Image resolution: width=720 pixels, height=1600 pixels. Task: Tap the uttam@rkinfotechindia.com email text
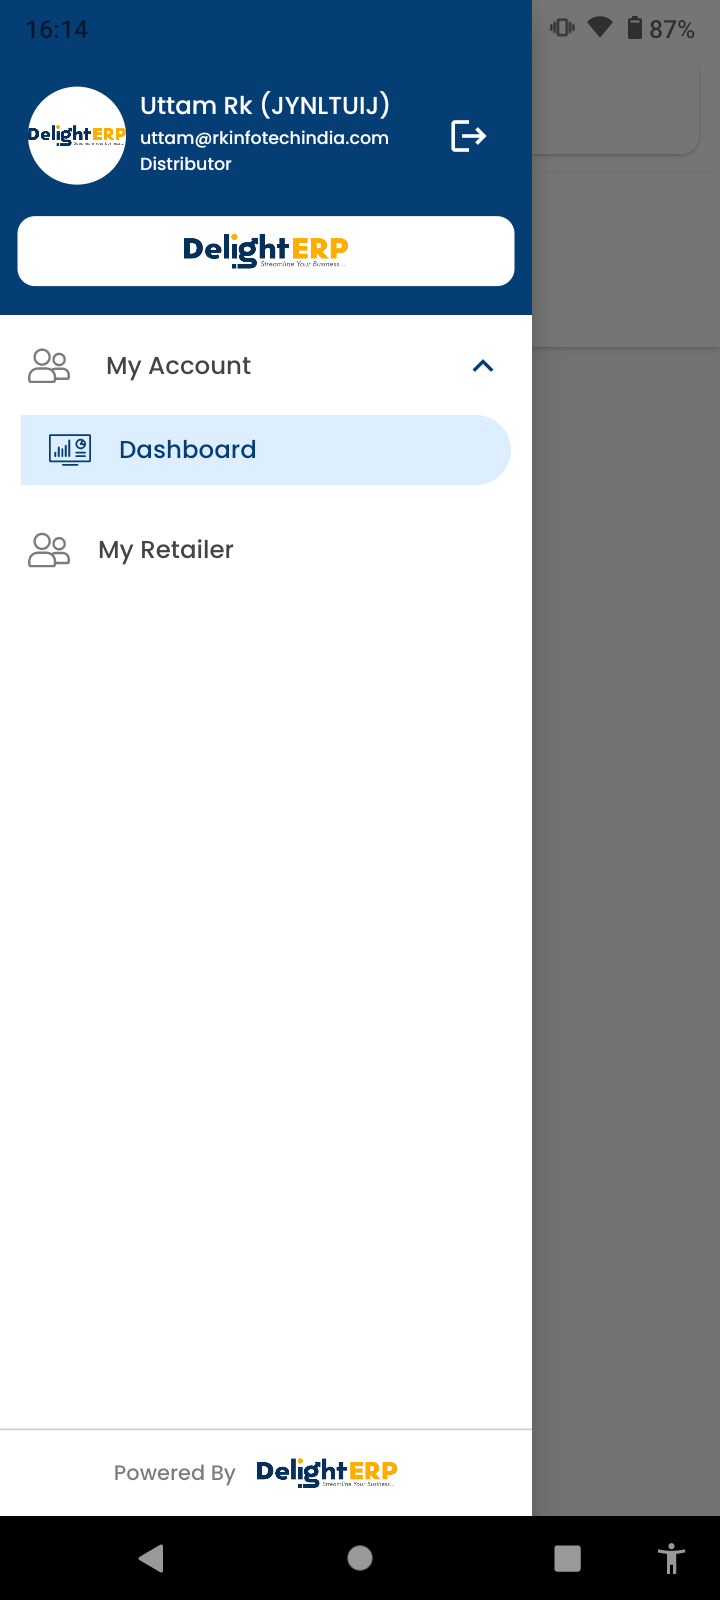[x=264, y=138]
